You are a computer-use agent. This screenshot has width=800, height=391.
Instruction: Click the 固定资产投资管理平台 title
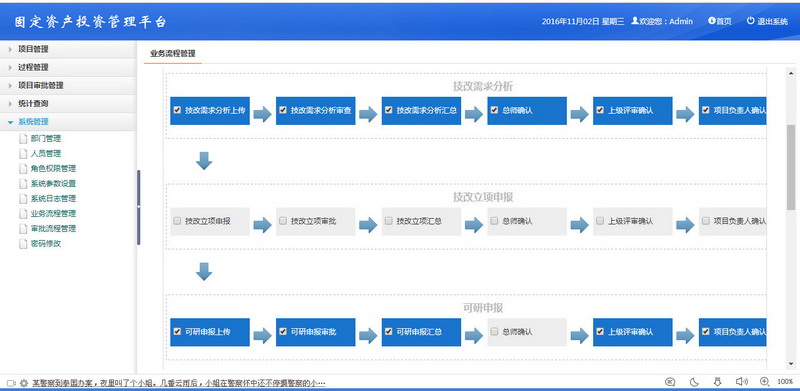click(x=91, y=21)
